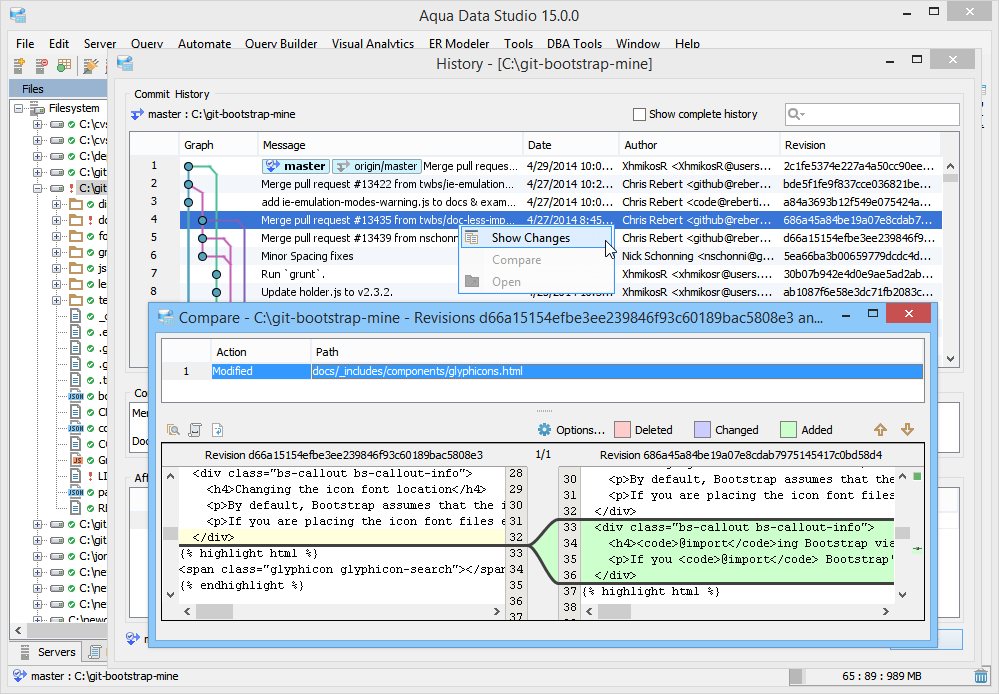999x694 pixels.
Task: Expand the 'js' folder node
Action: (x=57, y=268)
